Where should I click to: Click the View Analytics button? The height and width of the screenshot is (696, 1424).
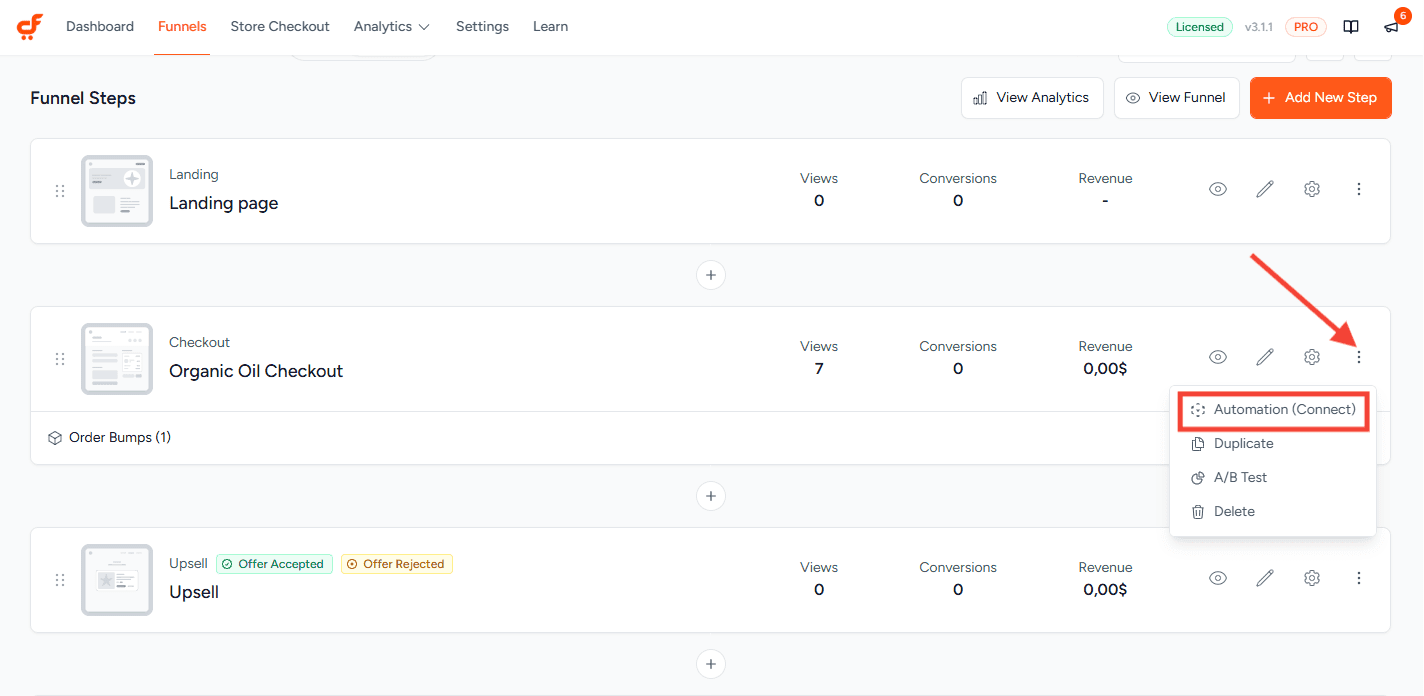point(1032,98)
